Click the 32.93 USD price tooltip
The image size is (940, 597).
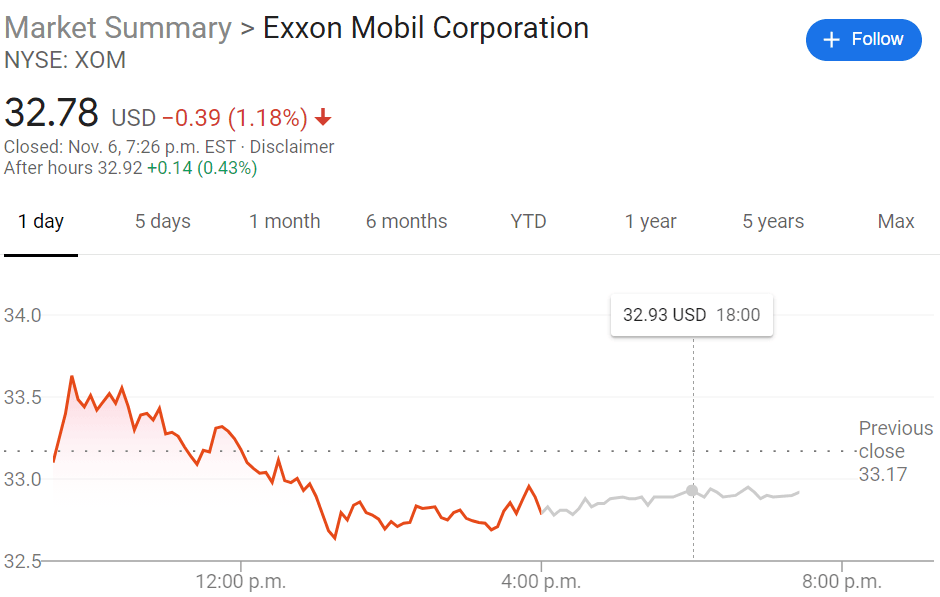click(691, 315)
